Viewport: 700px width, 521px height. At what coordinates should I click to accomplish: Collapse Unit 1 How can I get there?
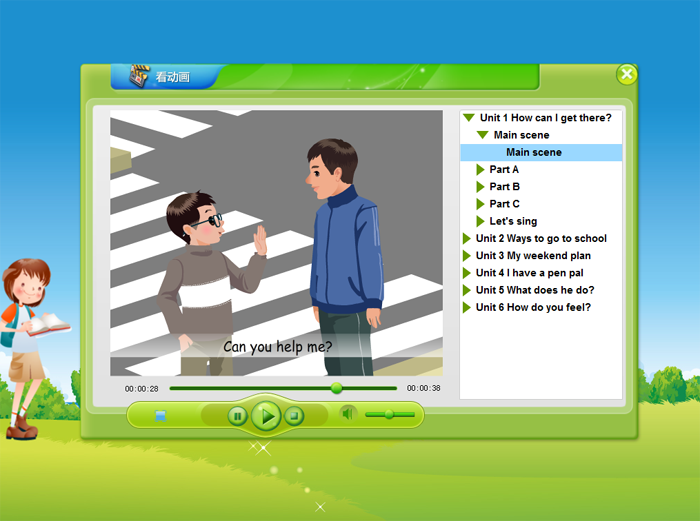tap(468, 118)
